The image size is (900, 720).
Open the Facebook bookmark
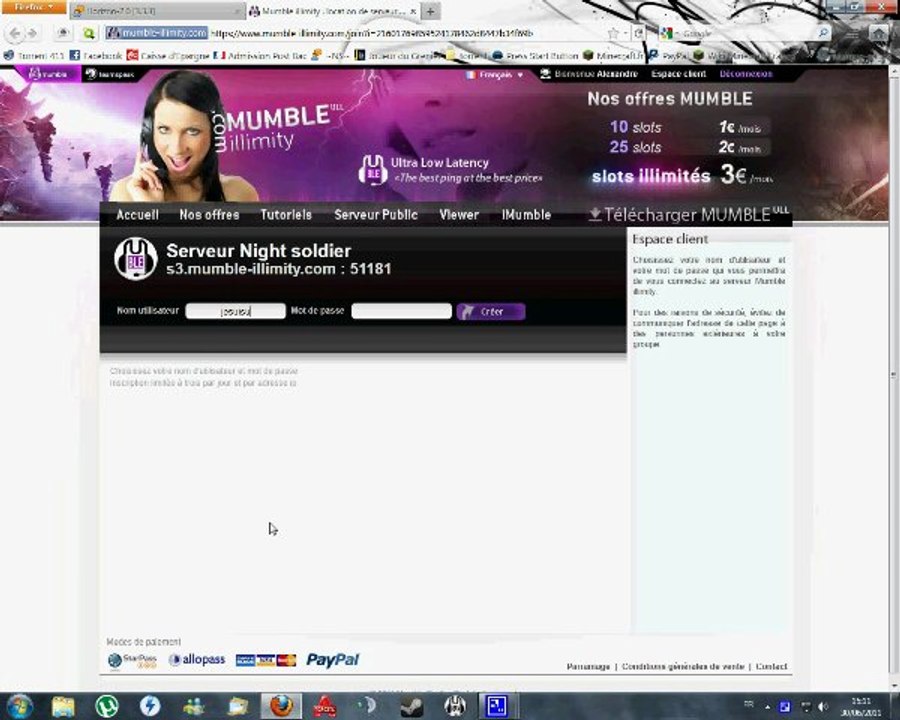96,56
